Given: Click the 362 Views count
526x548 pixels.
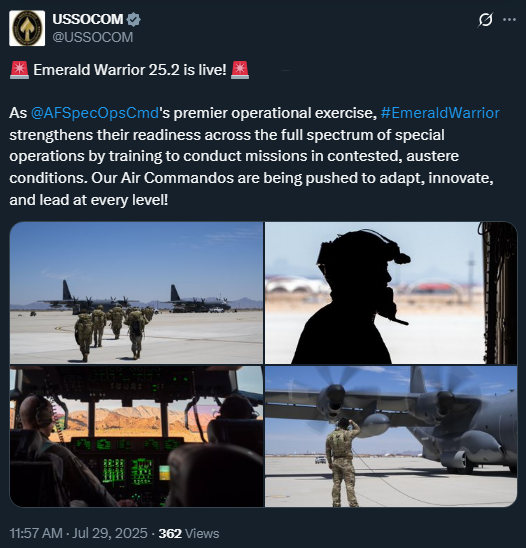Looking at the screenshot, I should coord(189,533).
